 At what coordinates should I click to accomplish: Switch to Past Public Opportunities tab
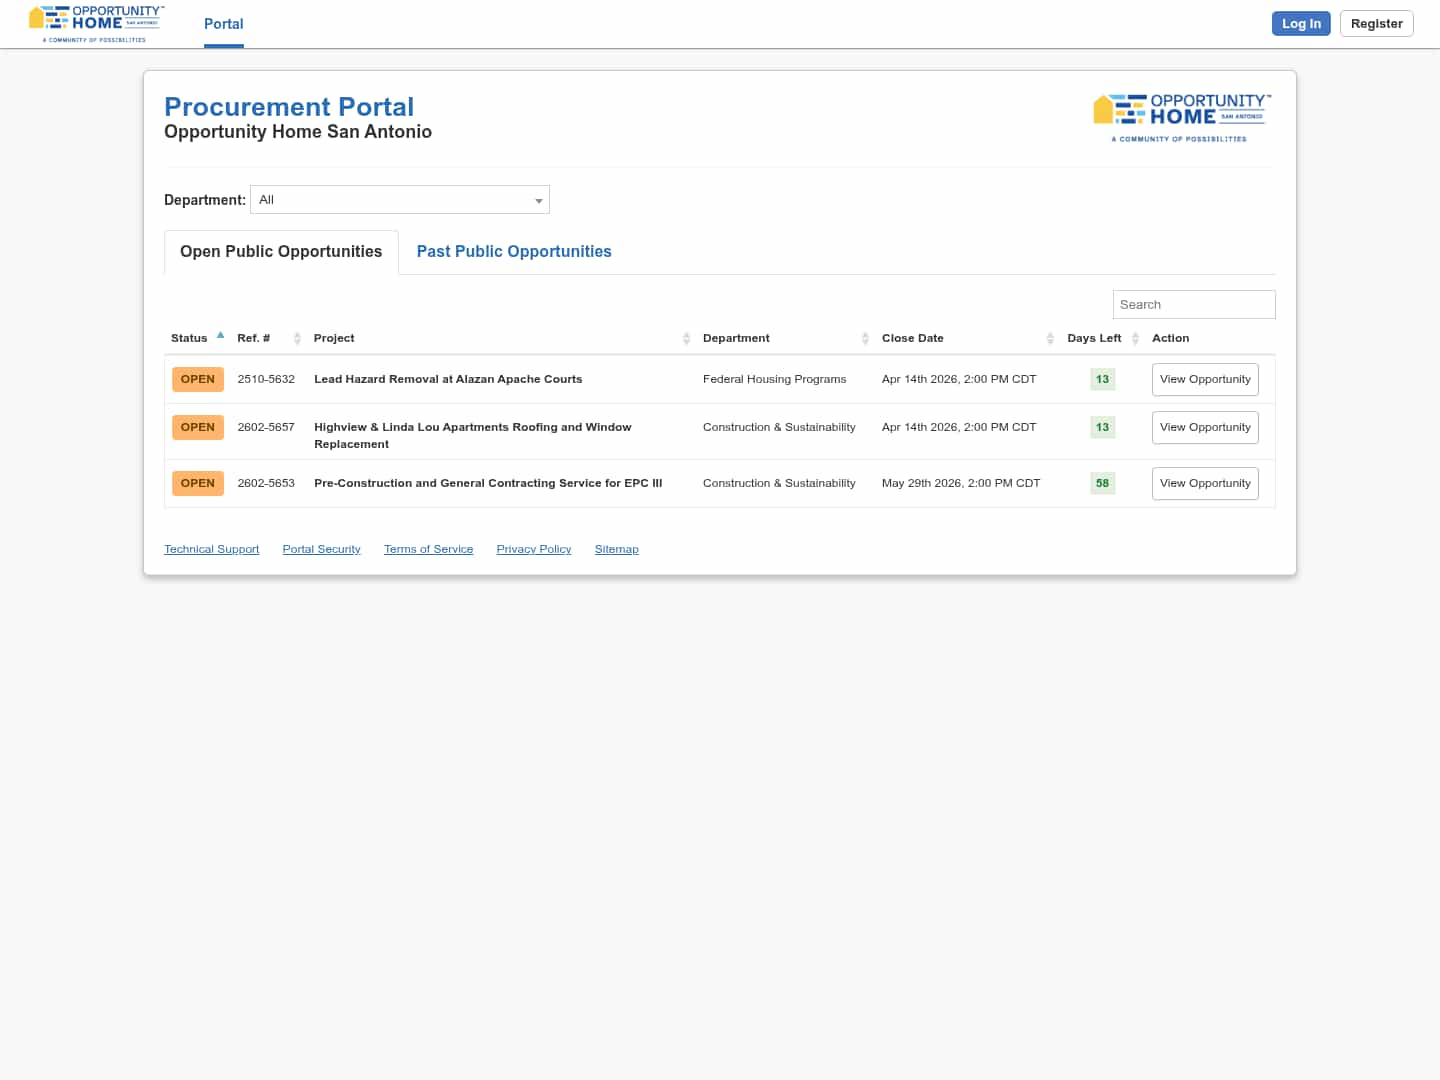(513, 252)
